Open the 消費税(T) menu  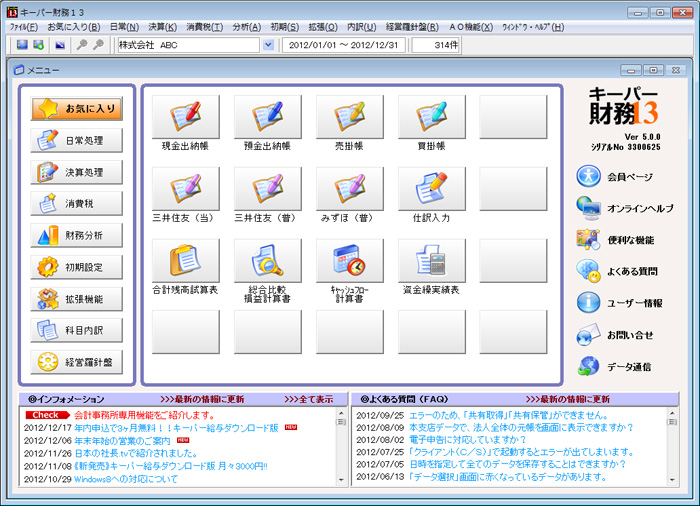point(204,27)
